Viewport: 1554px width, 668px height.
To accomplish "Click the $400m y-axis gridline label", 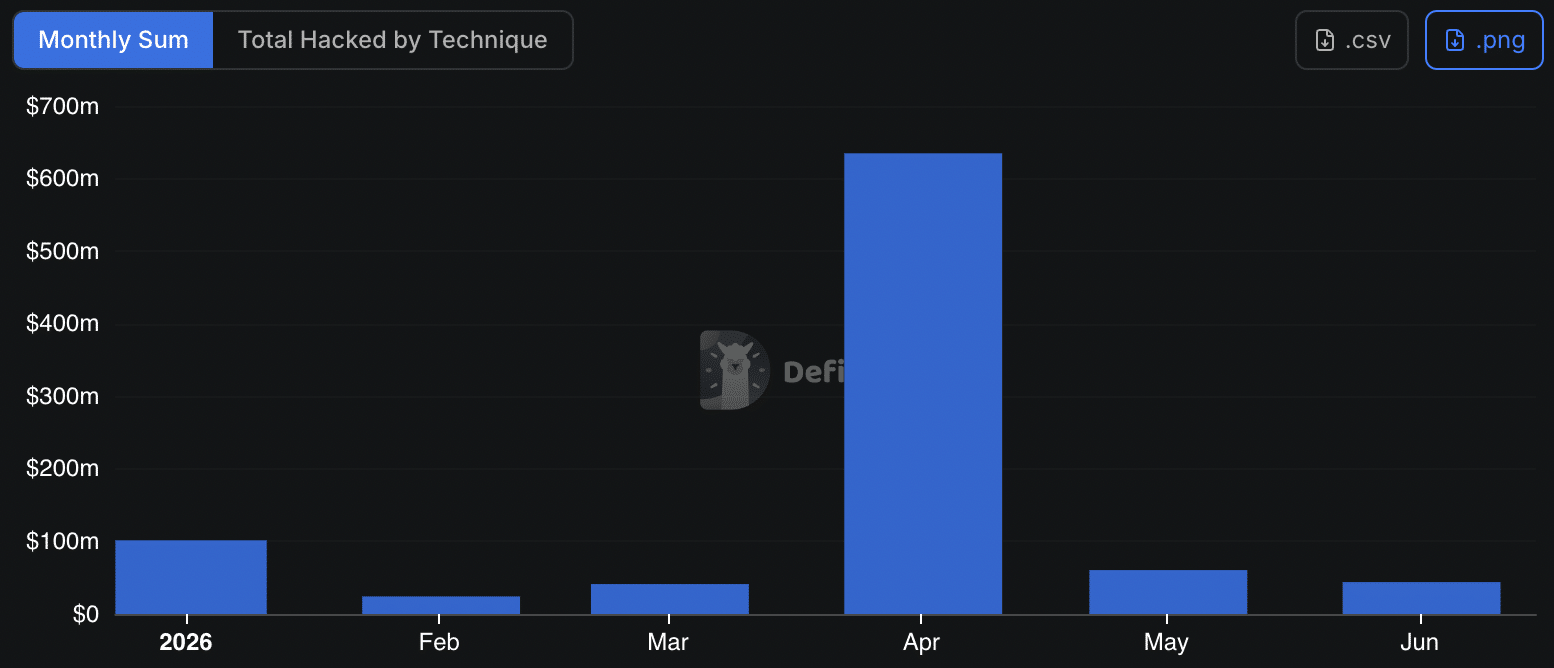I will coord(63,324).
